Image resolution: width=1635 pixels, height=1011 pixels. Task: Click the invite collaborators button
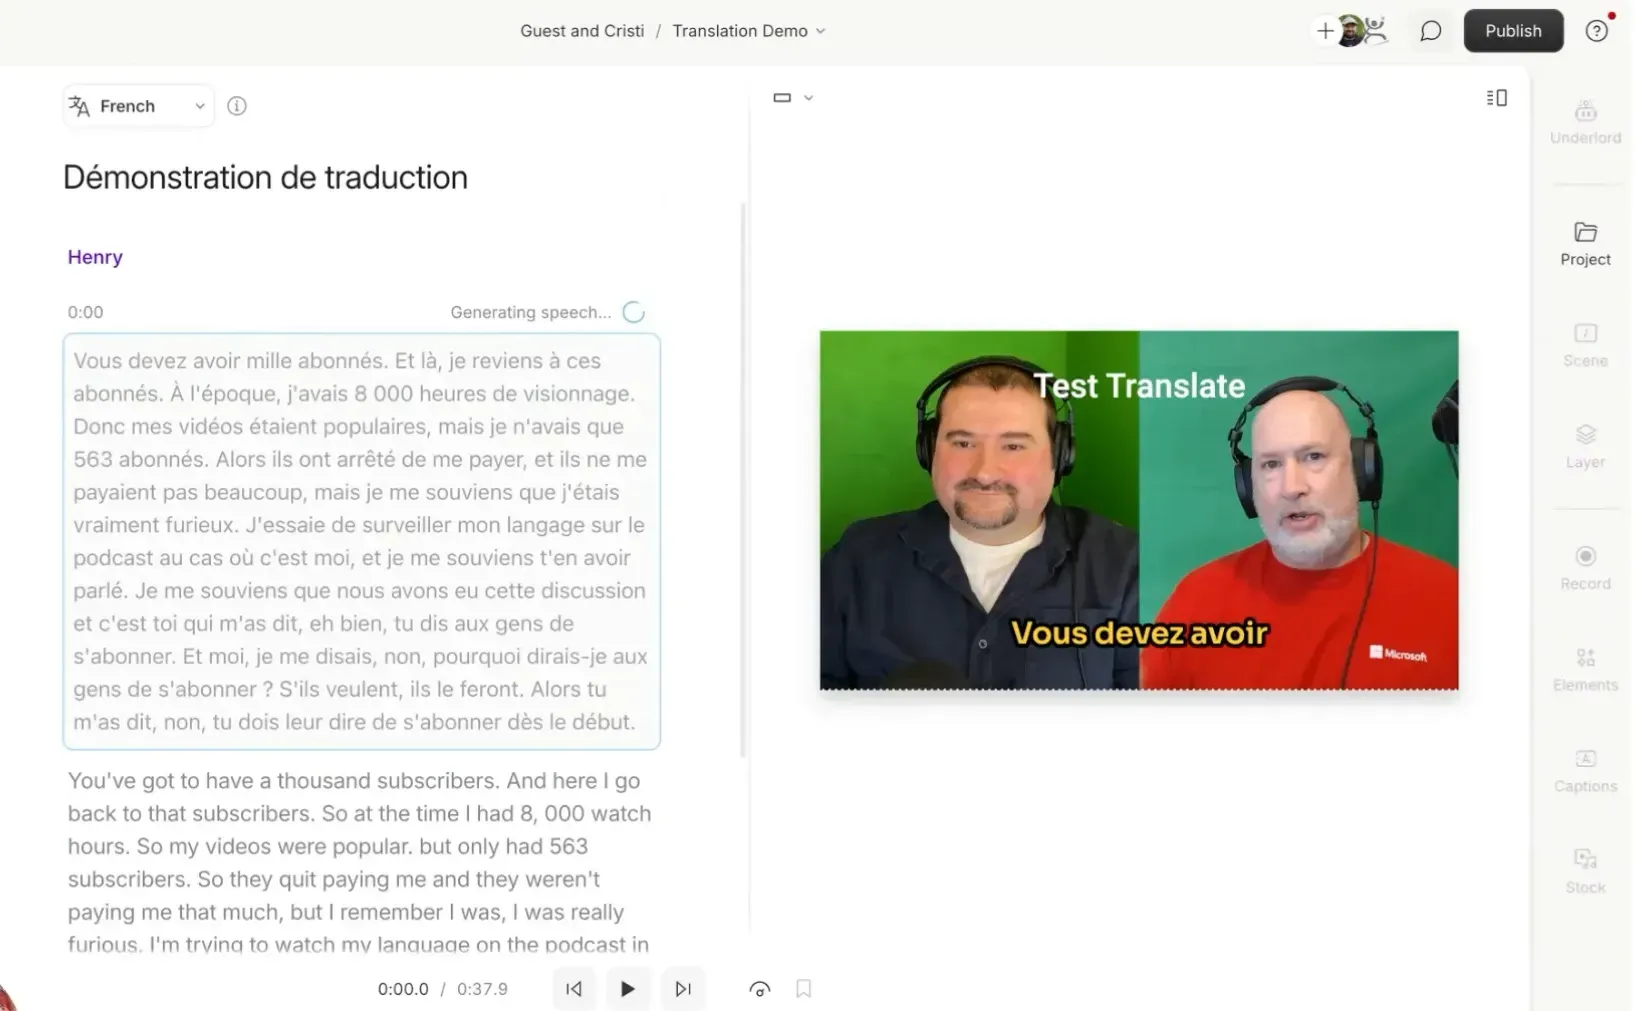pyautogui.click(x=1325, y=30)
